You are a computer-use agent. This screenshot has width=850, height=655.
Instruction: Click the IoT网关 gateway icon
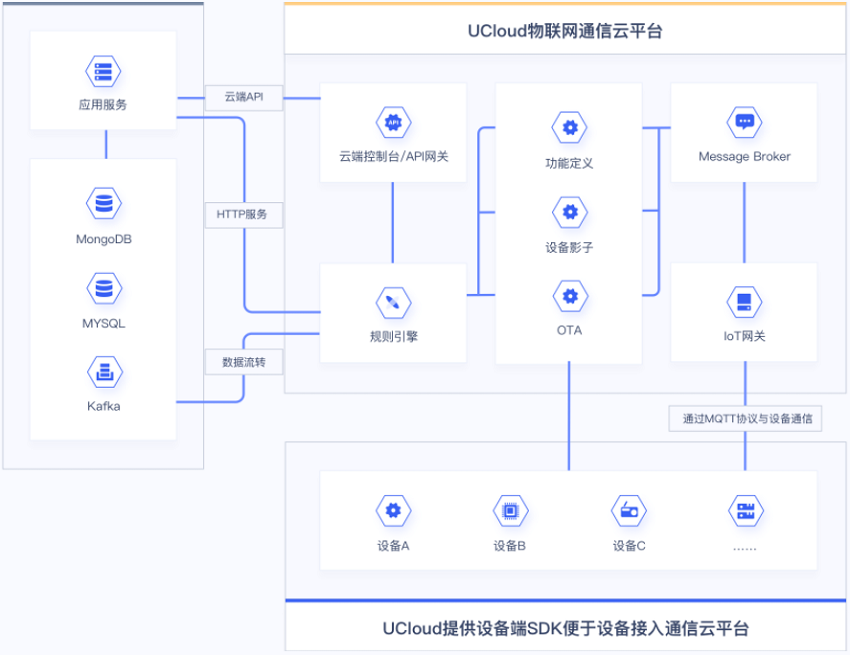pyautogui.click(x=744, y=302)
